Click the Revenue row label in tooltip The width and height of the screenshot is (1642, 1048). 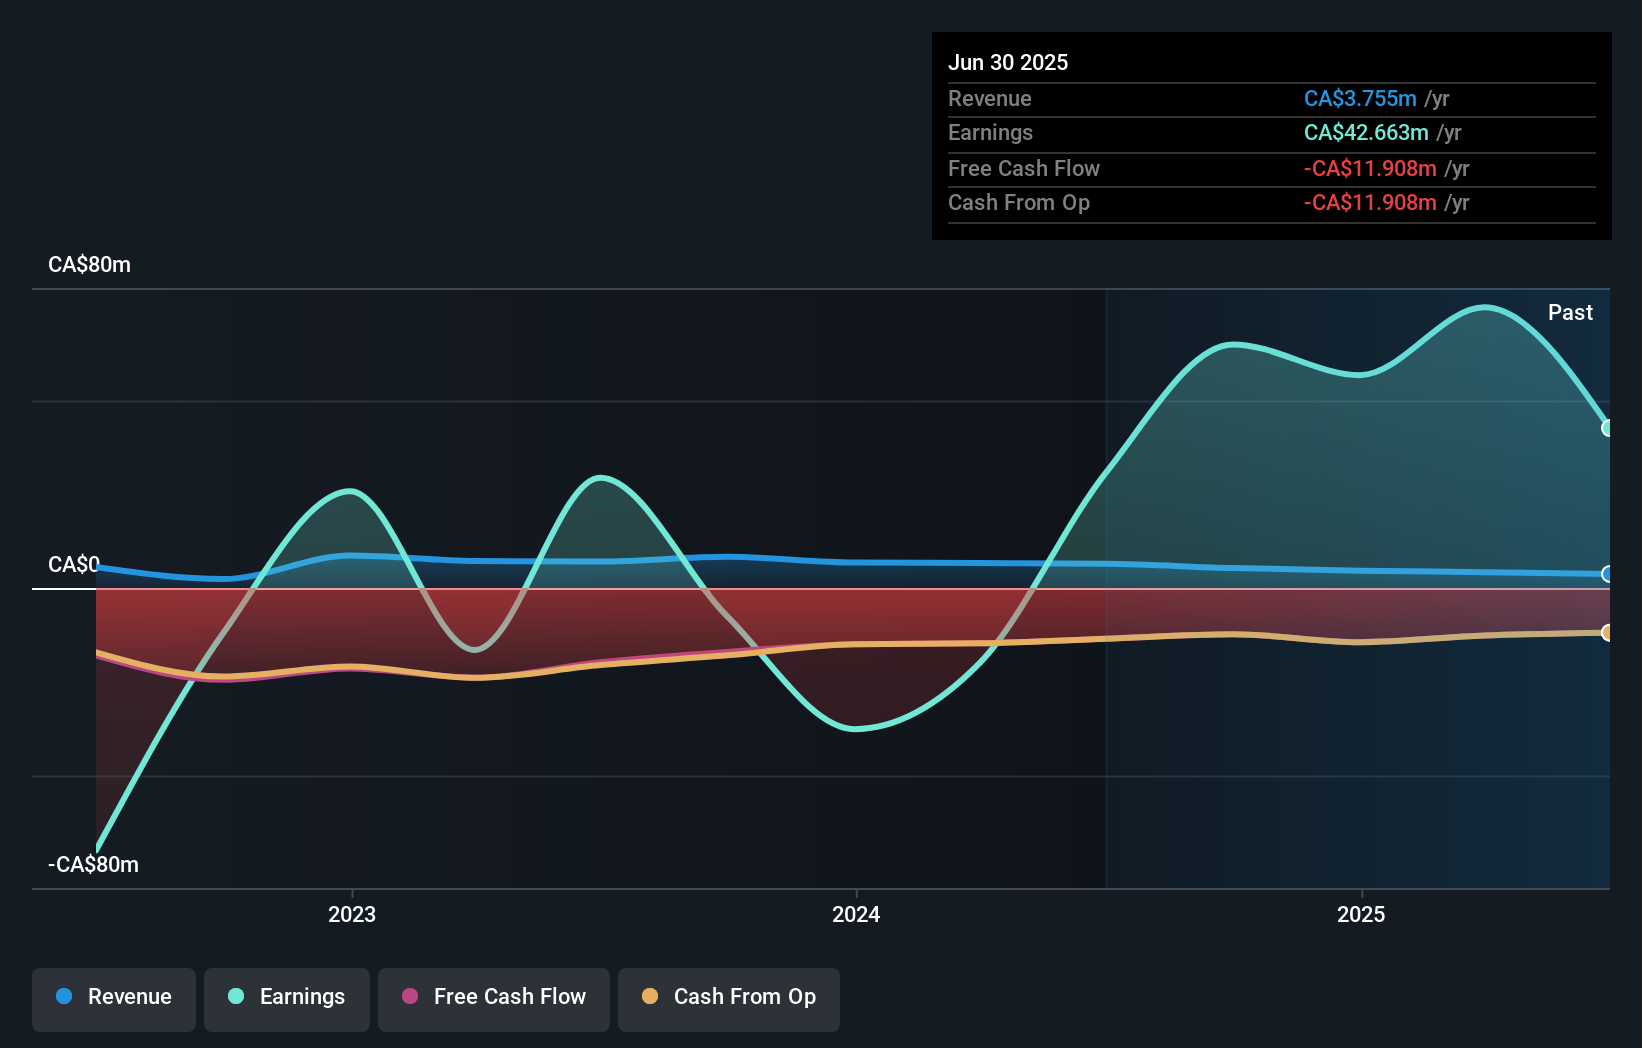pyautogui.click(x=990, y=99)
